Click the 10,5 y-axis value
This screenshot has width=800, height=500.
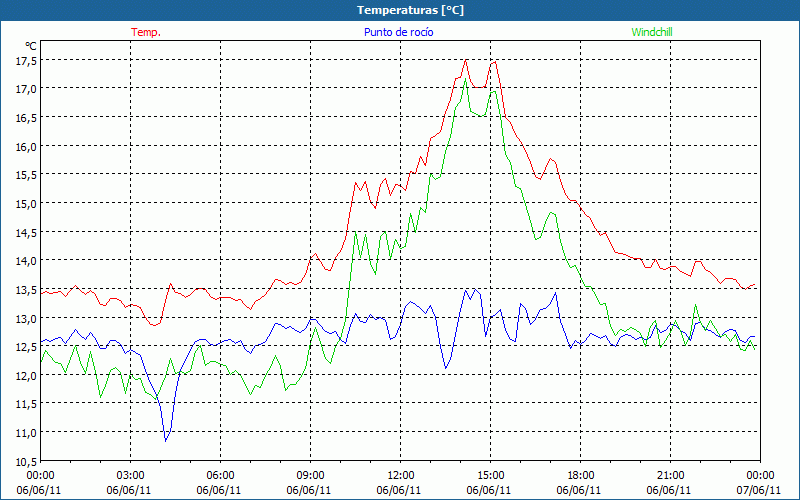(x=26, y=461)
